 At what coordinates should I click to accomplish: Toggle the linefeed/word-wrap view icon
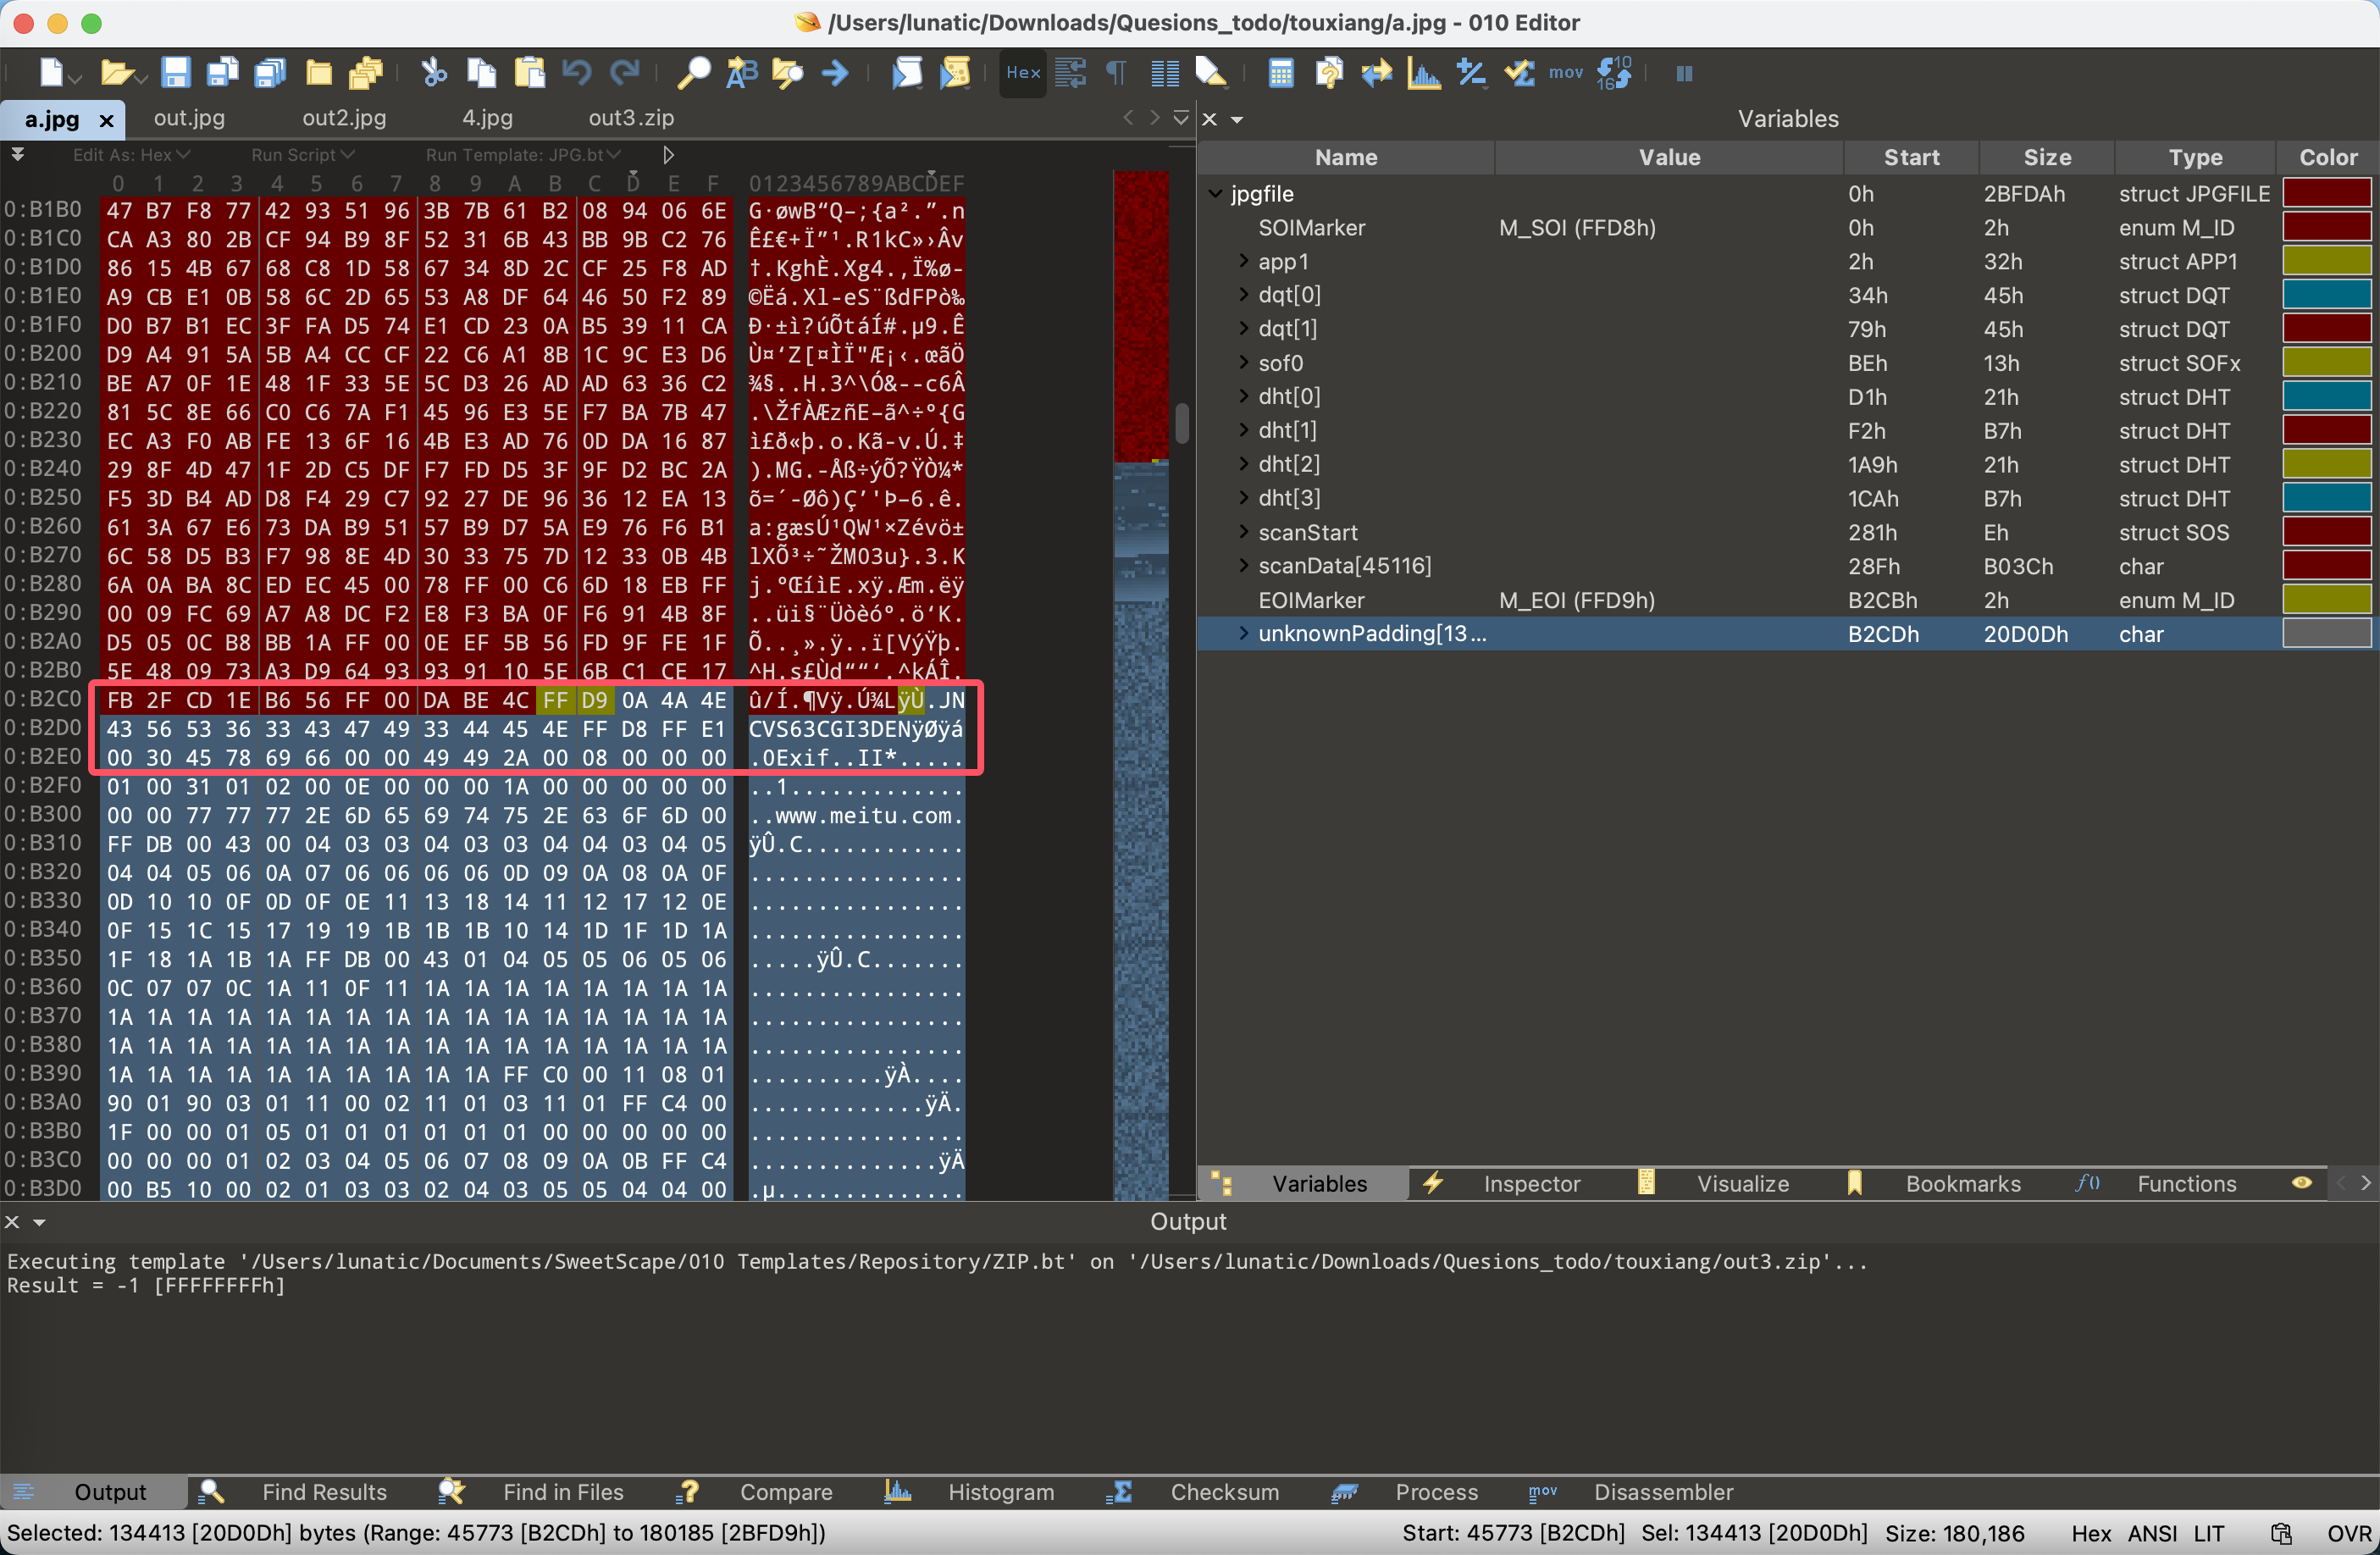1070,73
